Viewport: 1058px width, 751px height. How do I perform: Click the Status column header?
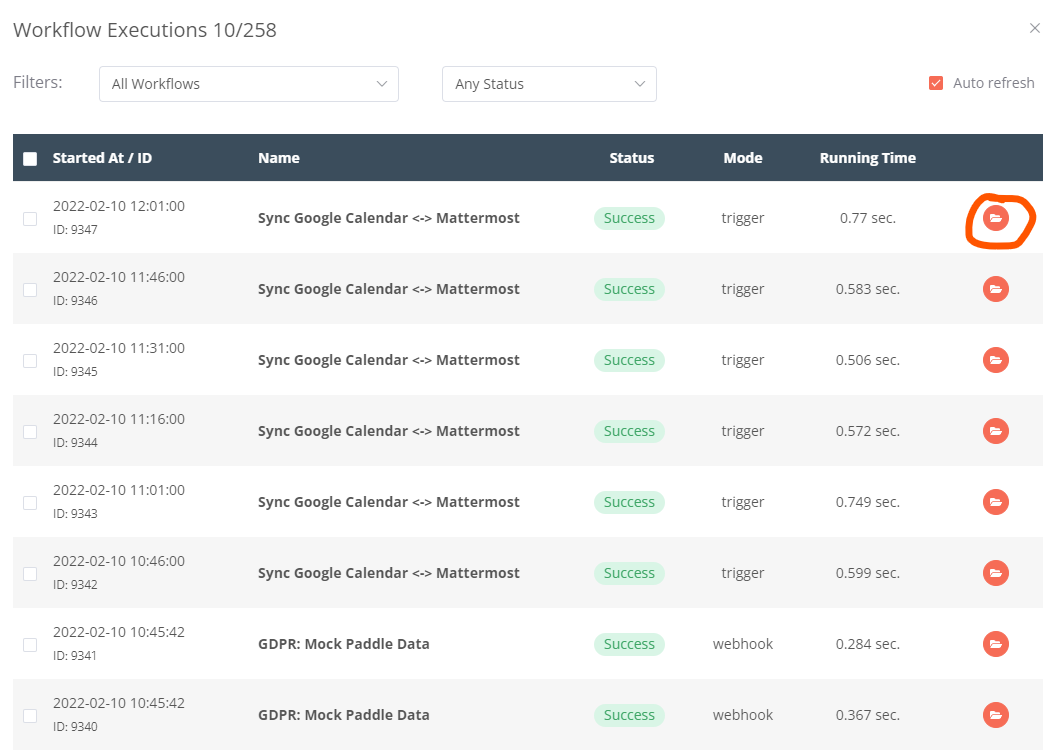point(631,158)
